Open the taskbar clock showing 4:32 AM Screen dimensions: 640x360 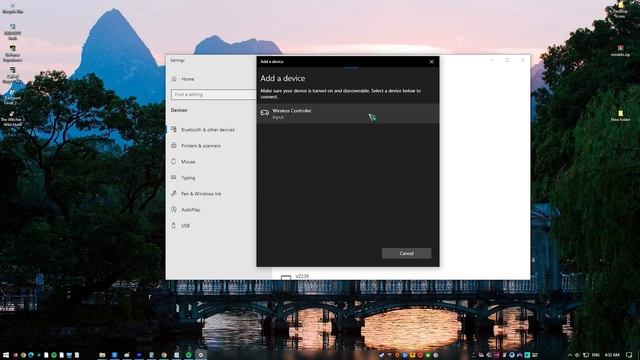click(612, 355)
